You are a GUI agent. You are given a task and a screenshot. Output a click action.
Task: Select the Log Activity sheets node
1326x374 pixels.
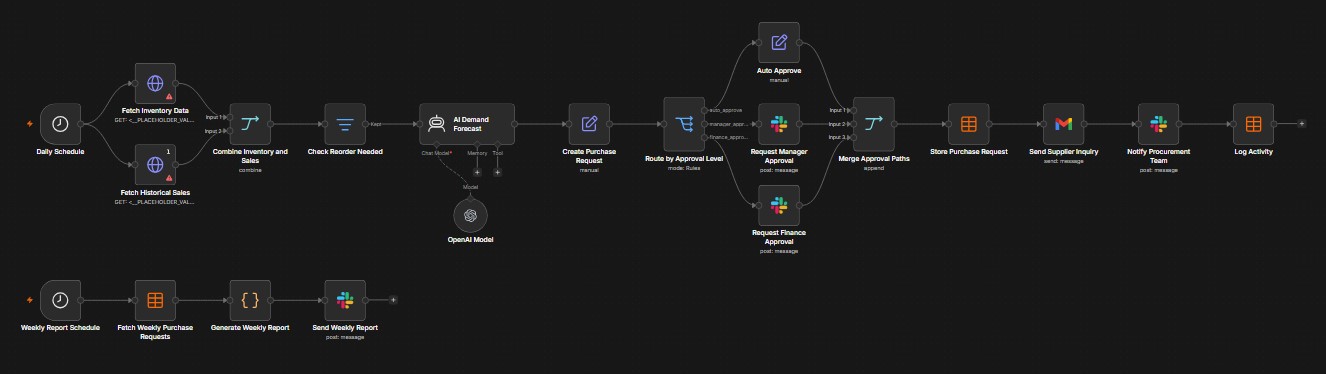(x=1253, y=124)
